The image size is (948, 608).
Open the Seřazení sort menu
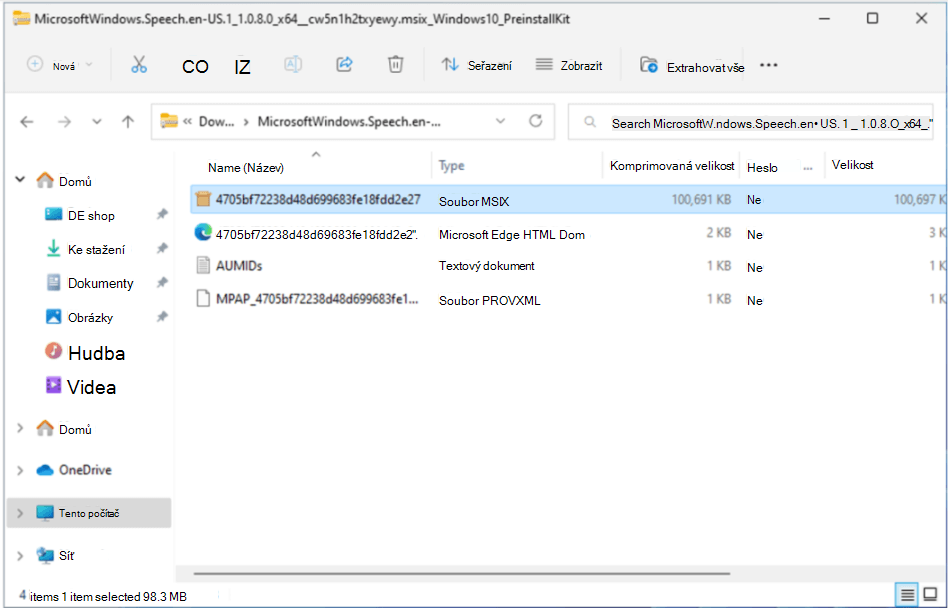[x=476, y=65]
